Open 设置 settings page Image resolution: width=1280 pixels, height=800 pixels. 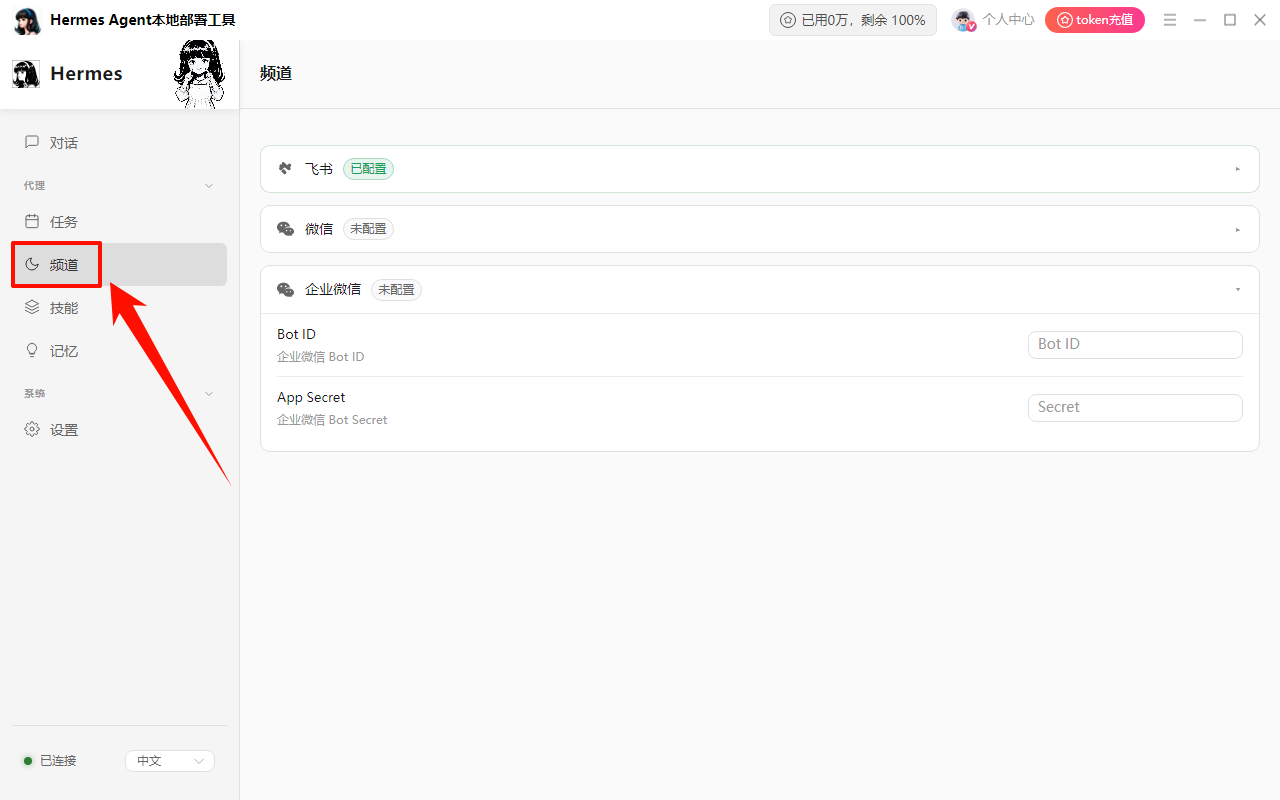(119, 430)
